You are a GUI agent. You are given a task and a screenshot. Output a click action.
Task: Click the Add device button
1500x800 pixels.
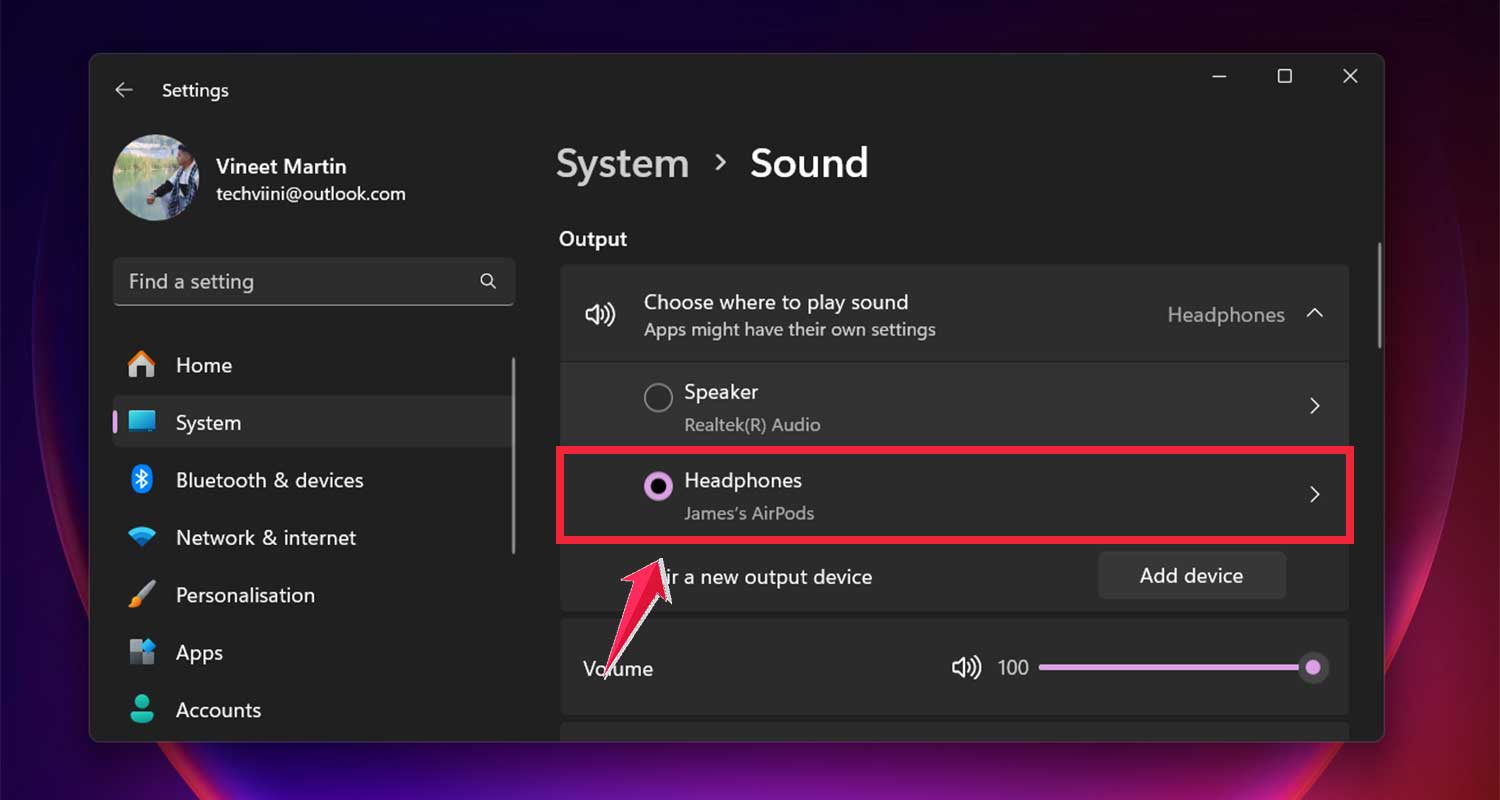[1191, 575]
